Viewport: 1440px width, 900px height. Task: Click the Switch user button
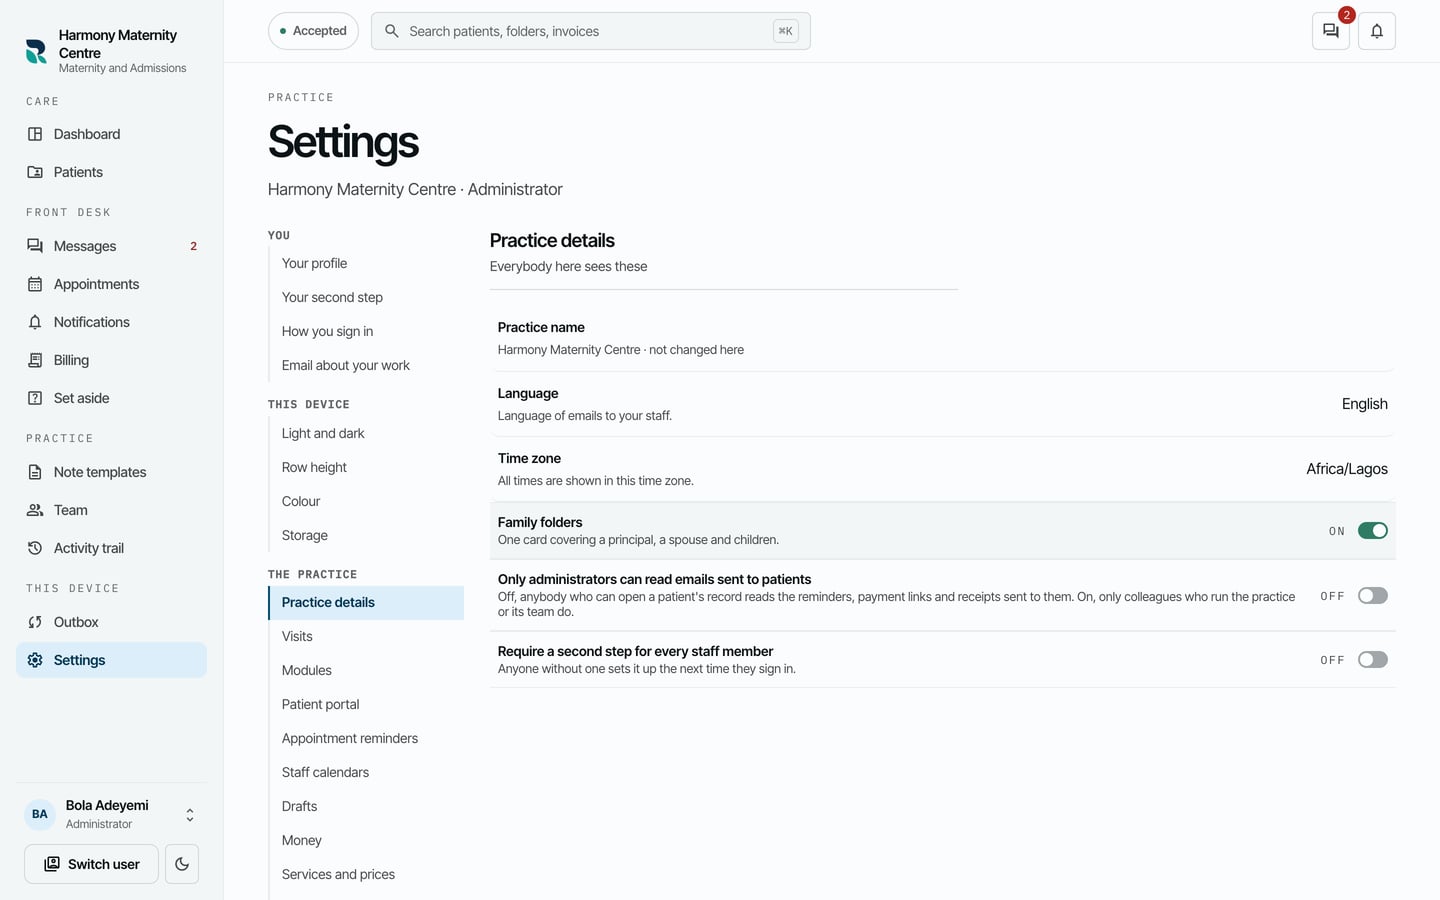[91, 864]
